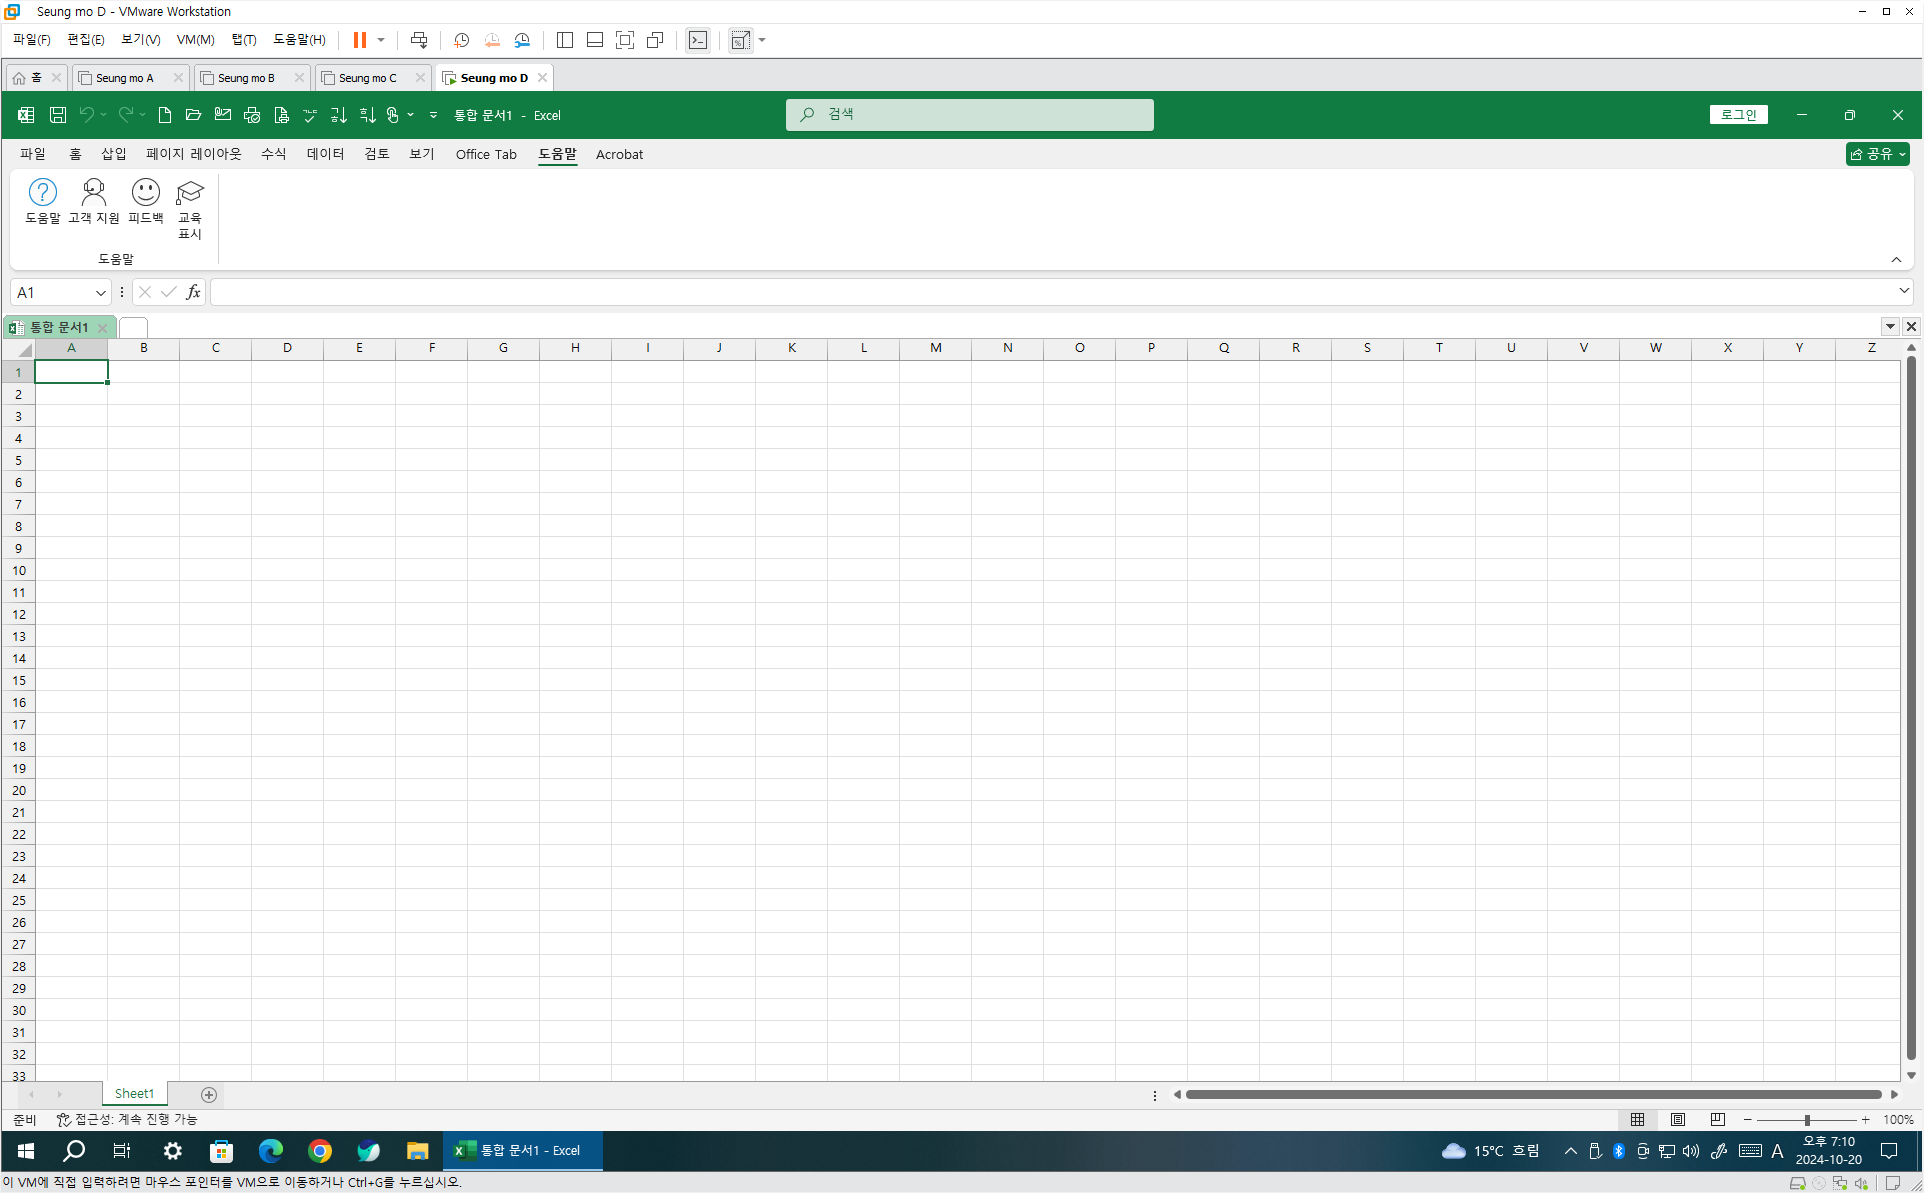
Task: Switch to Page Break Preview view
Action: 1718,1120
